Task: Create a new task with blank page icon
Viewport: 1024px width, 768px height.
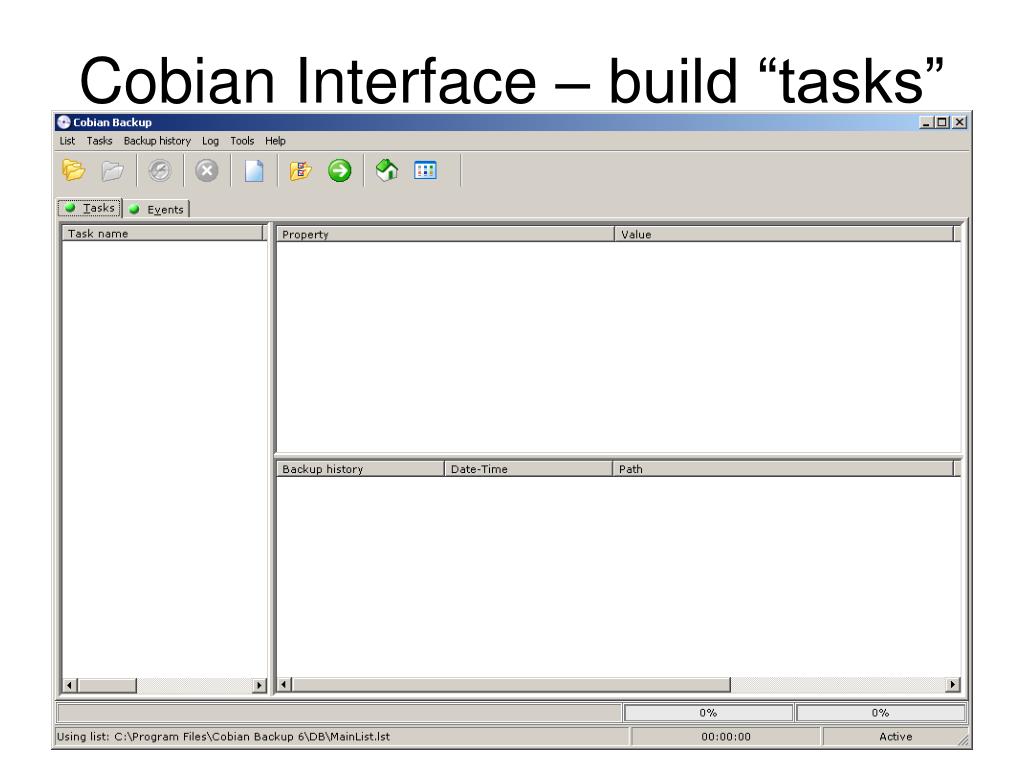Action: (x=254, y=171)
